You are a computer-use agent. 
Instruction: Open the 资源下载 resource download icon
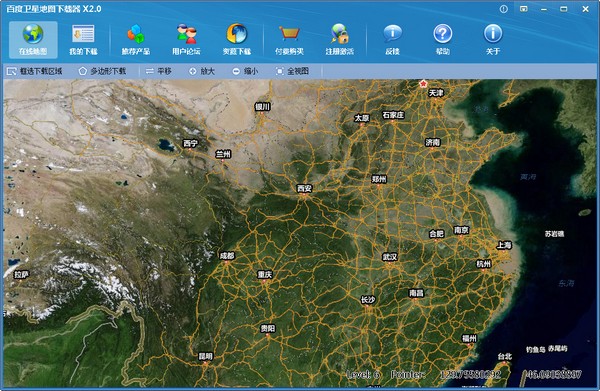tap(237, 40)
